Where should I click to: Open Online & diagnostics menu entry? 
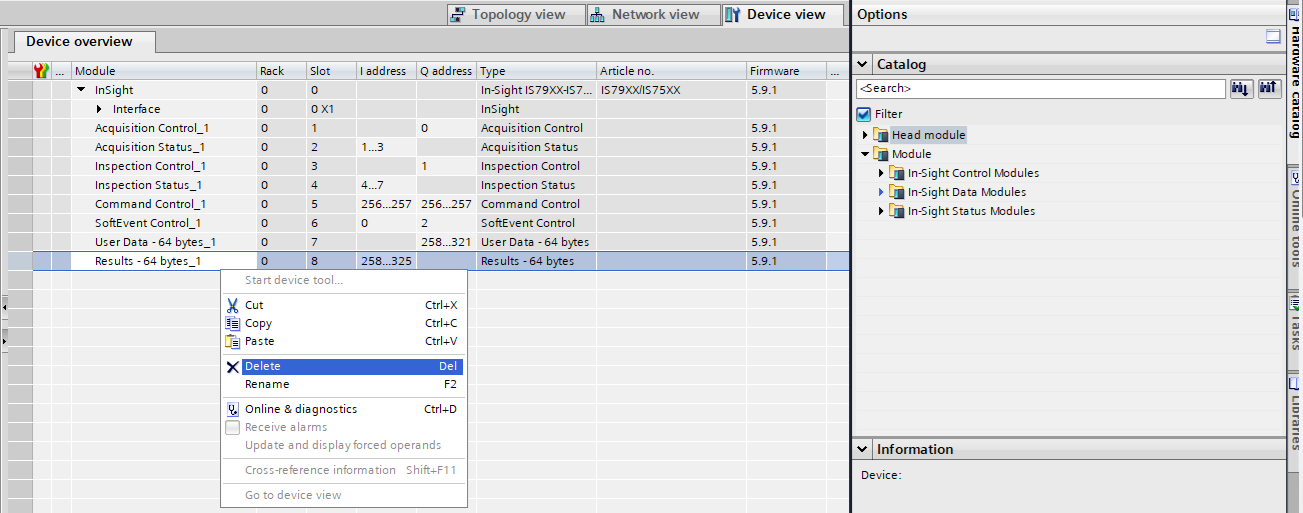(x=343, y=409)
